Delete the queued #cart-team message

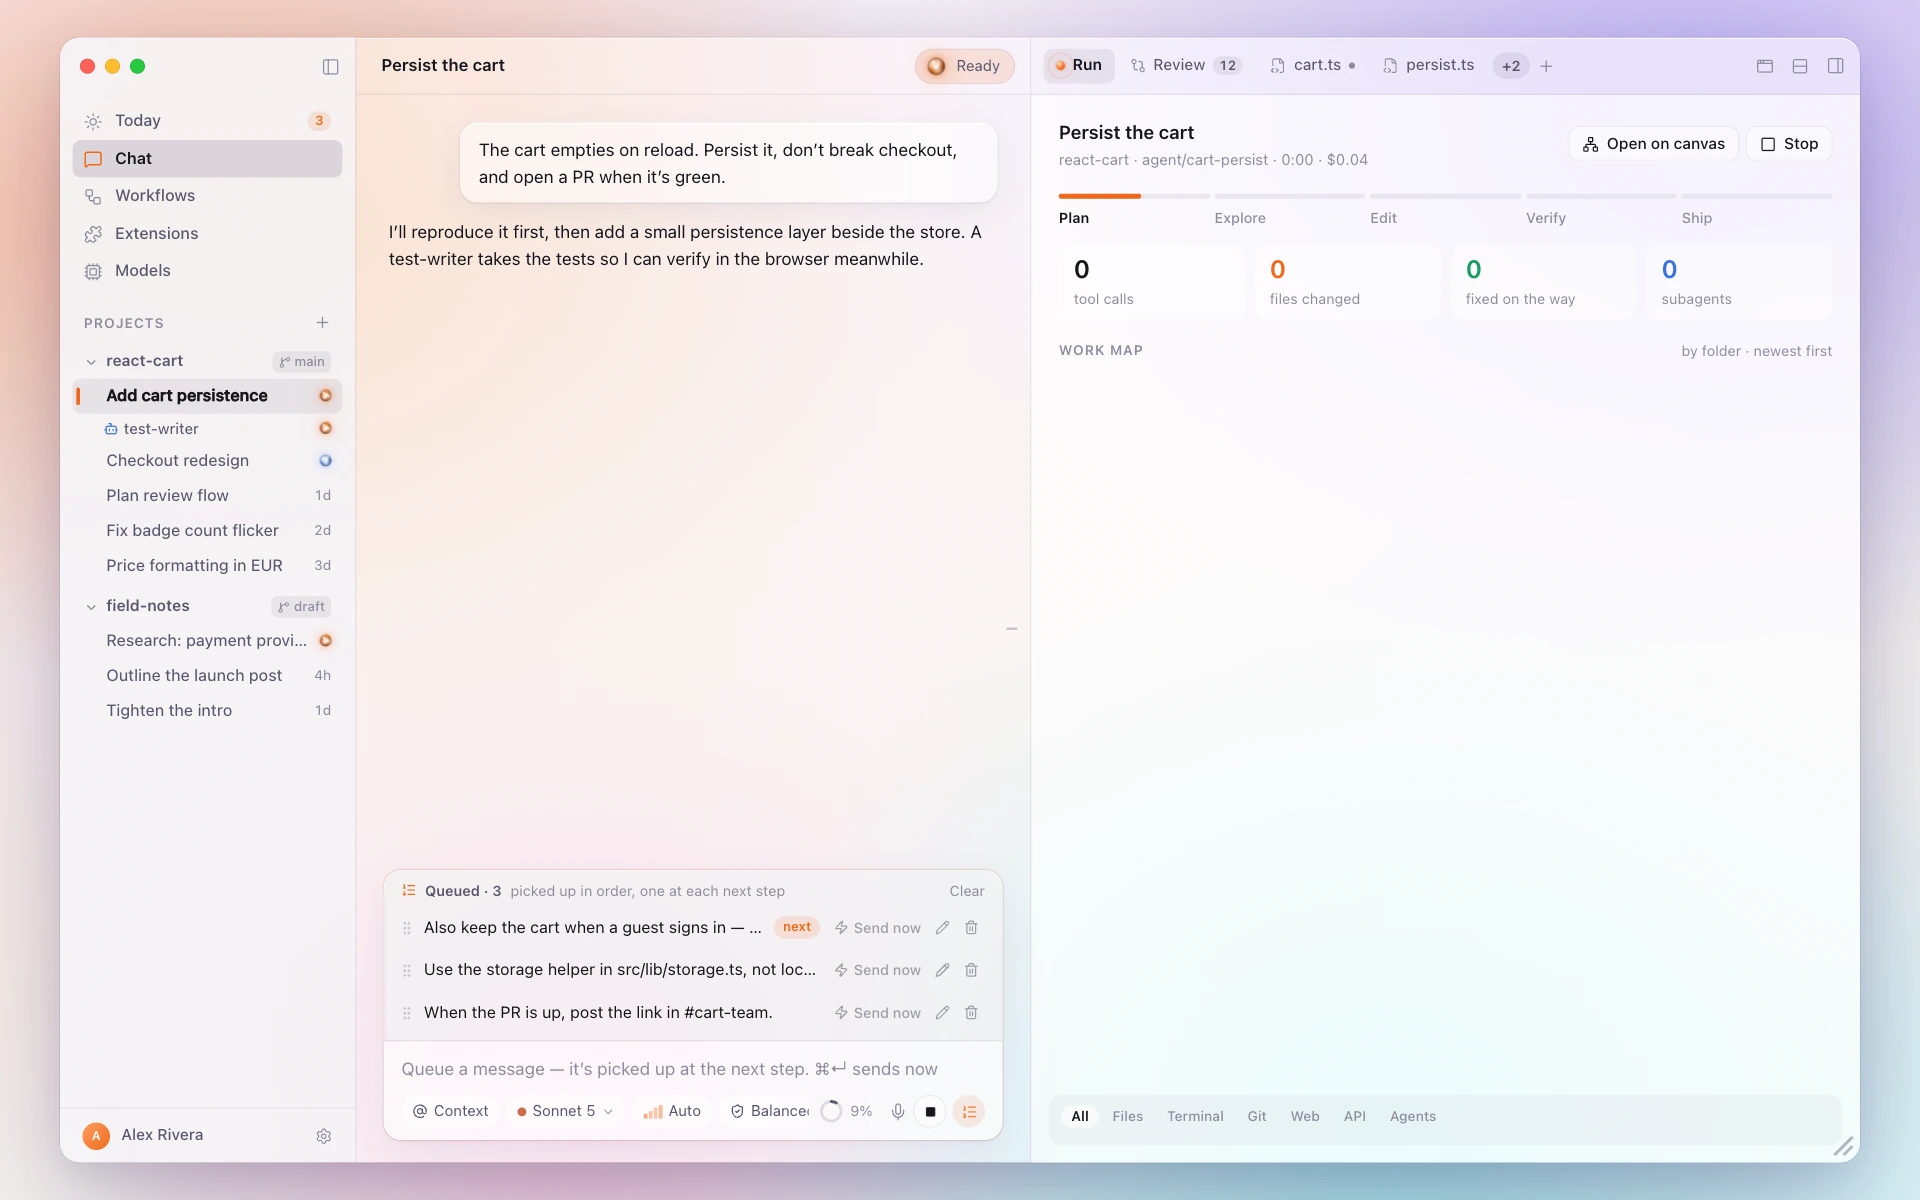tap(971, 1013)
